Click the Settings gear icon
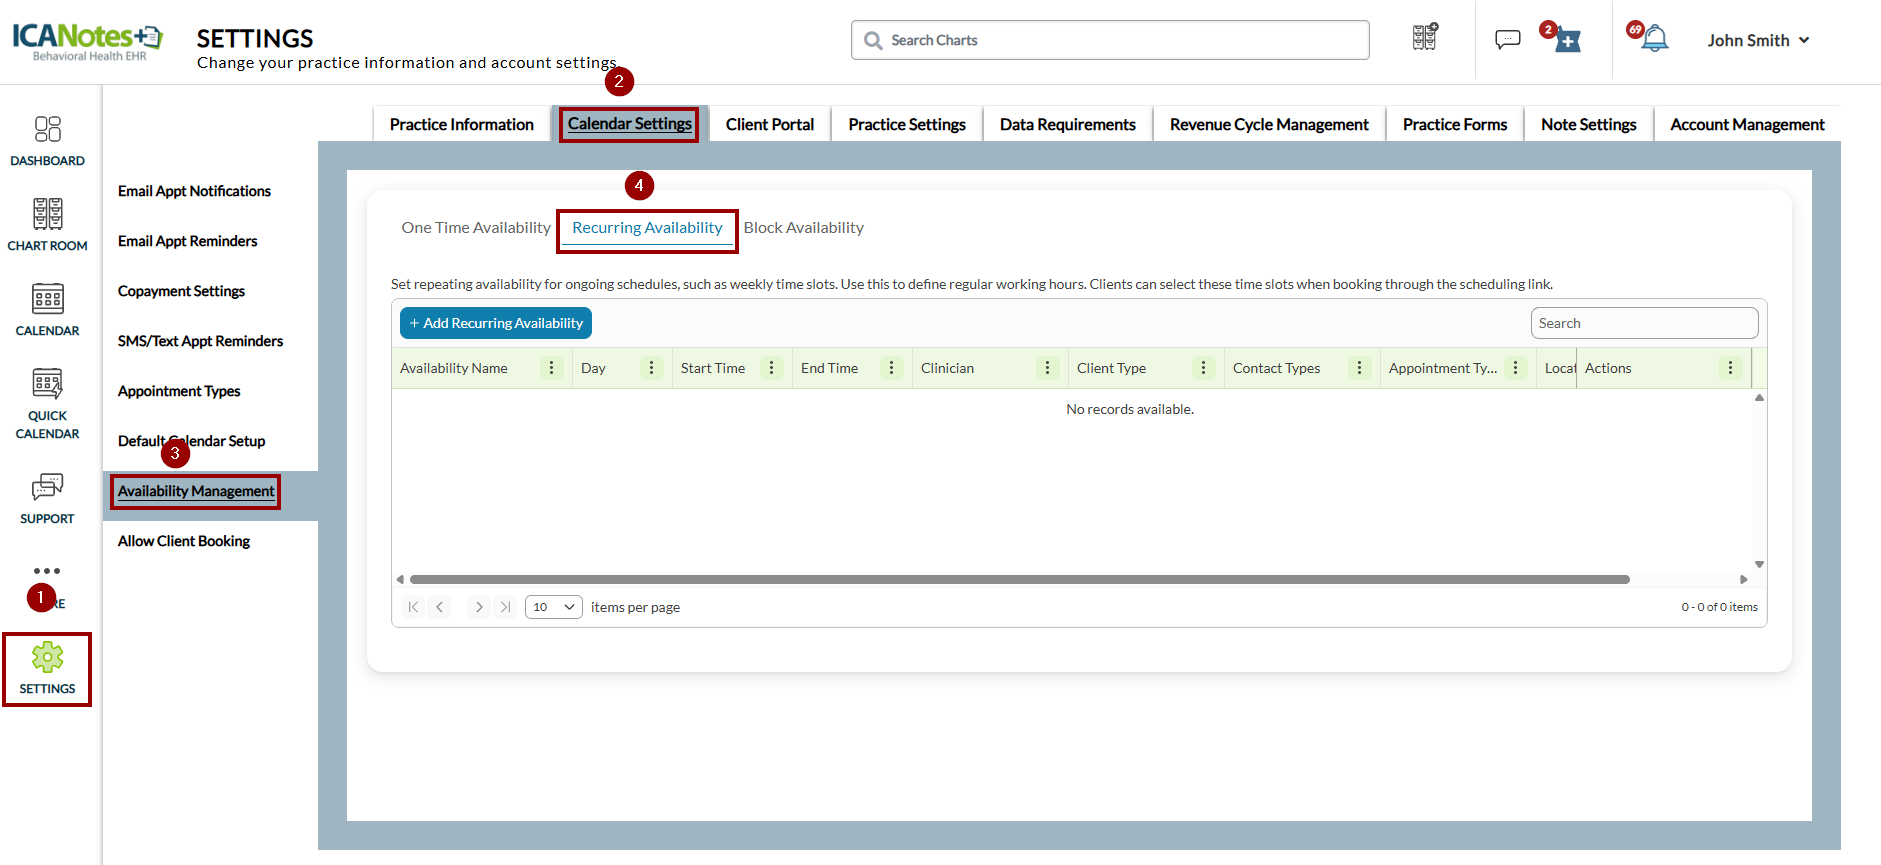 click(x=47, y=657)
